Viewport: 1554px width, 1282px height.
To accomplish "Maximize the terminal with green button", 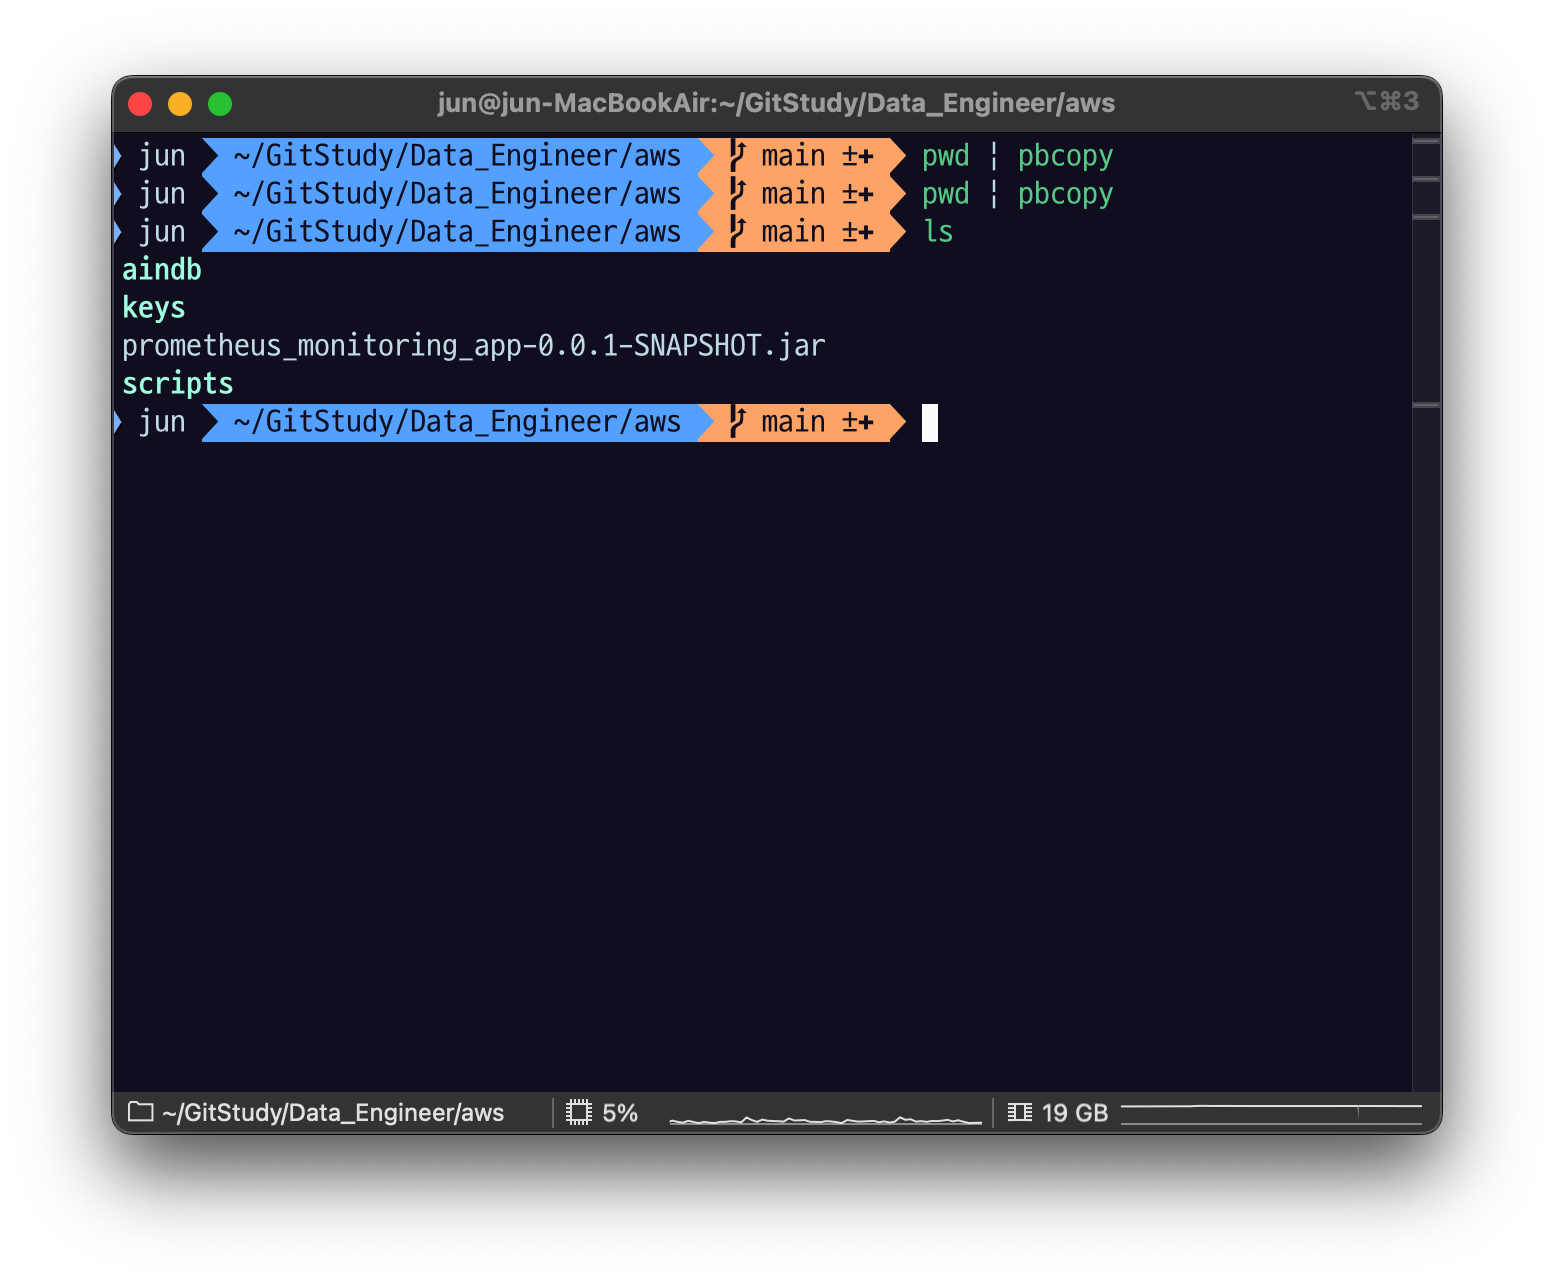I will [220, 103].
